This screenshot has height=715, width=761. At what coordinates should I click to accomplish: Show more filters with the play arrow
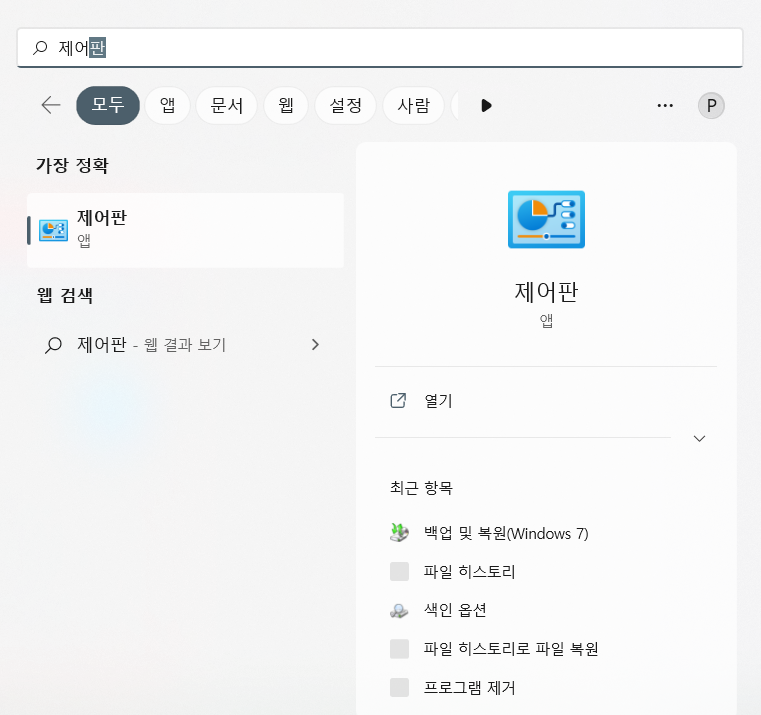tap(486, 105)
